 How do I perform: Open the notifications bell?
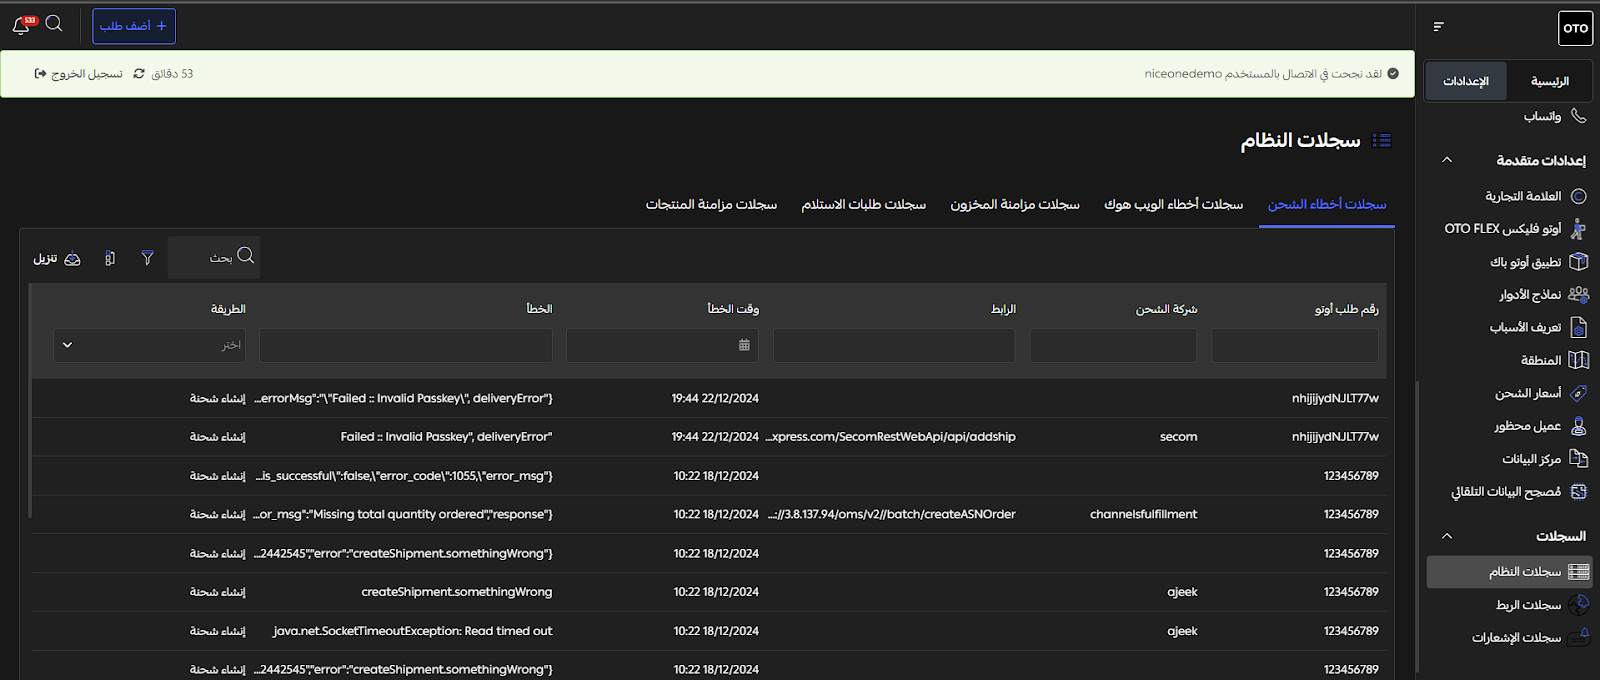21,26
